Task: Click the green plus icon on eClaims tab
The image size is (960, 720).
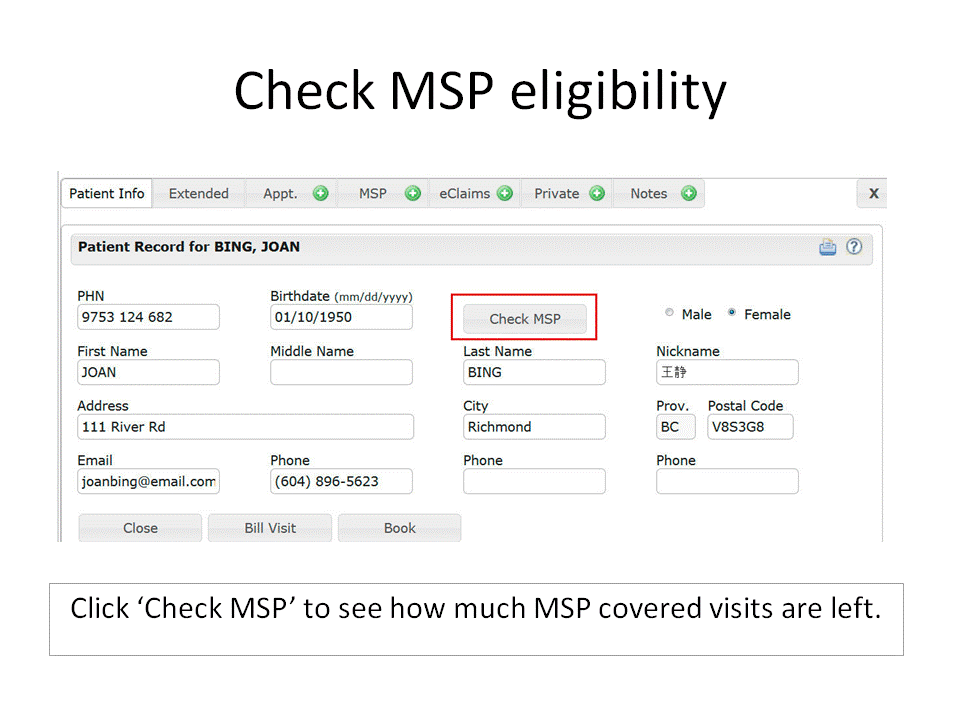Action: (x=505, y=194)
